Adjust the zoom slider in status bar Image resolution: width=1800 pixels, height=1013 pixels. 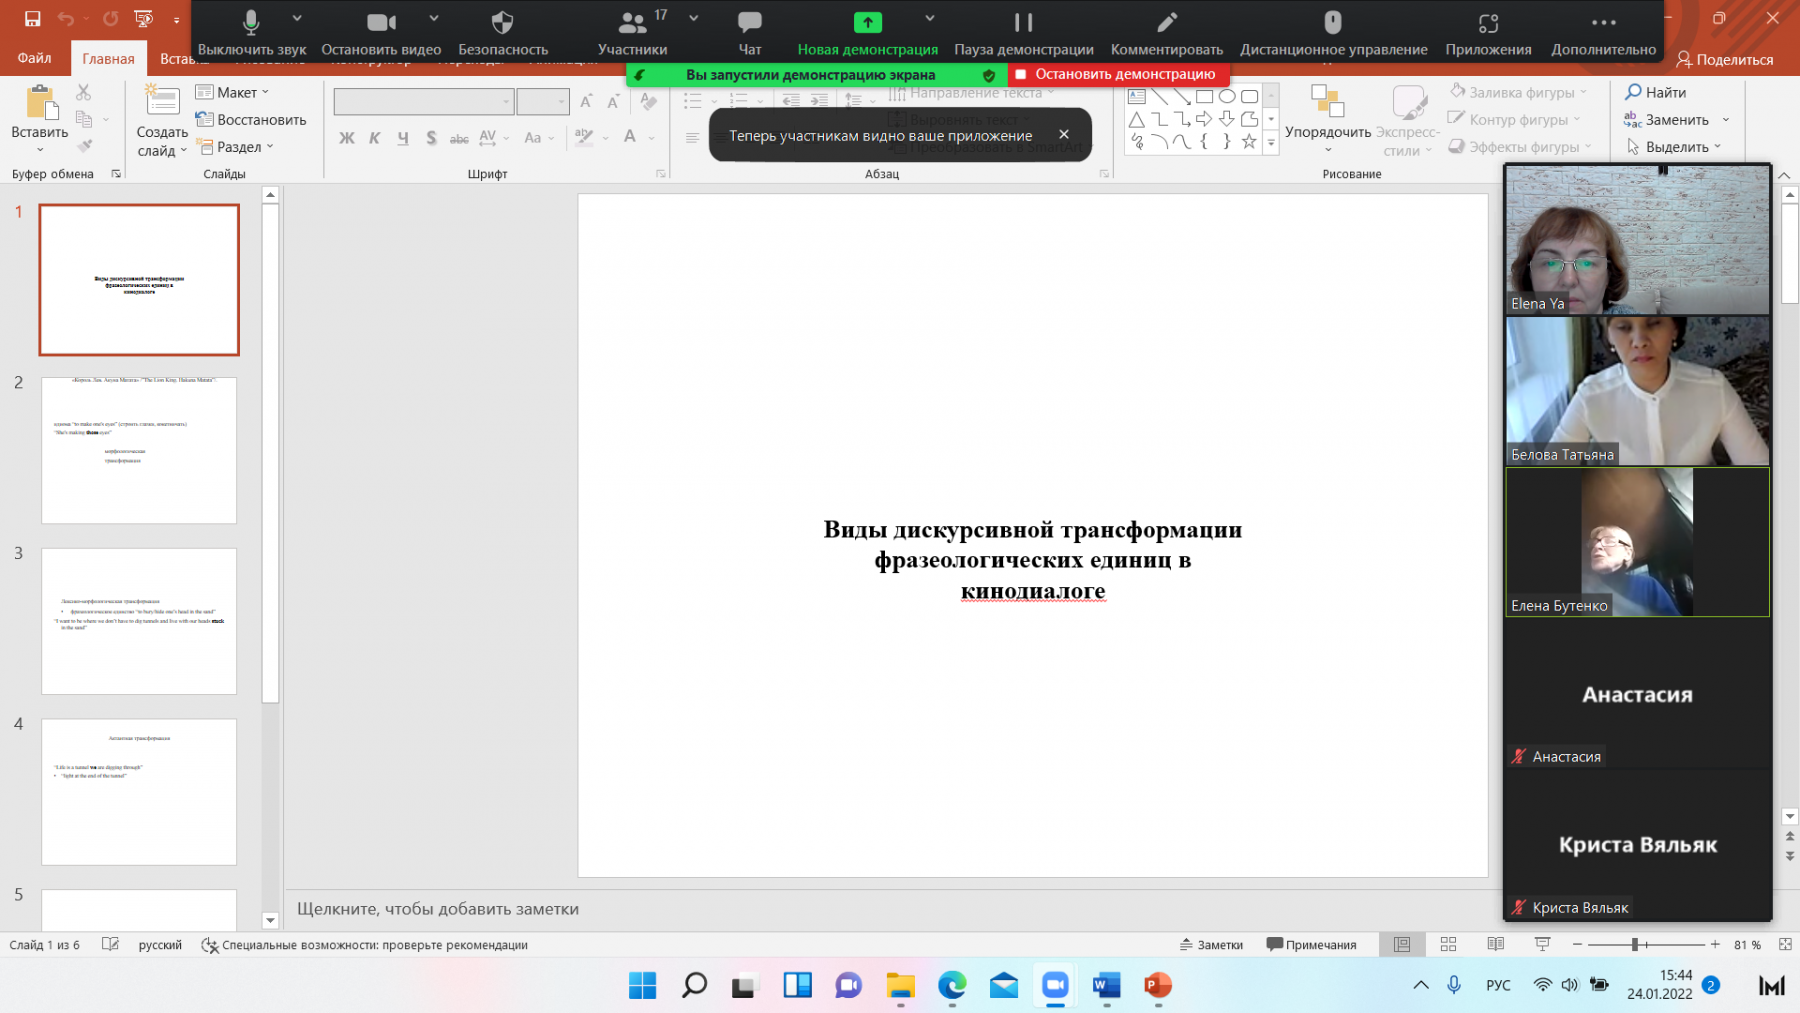[1635, 944]
